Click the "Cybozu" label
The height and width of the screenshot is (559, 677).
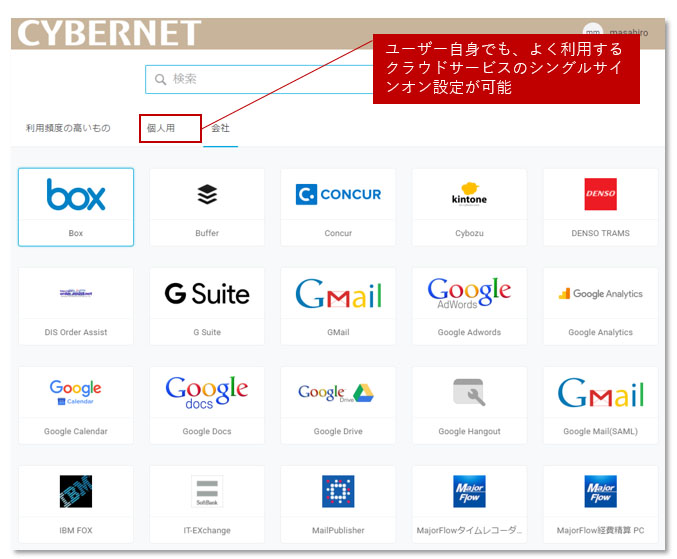click(x=469, y=233)
